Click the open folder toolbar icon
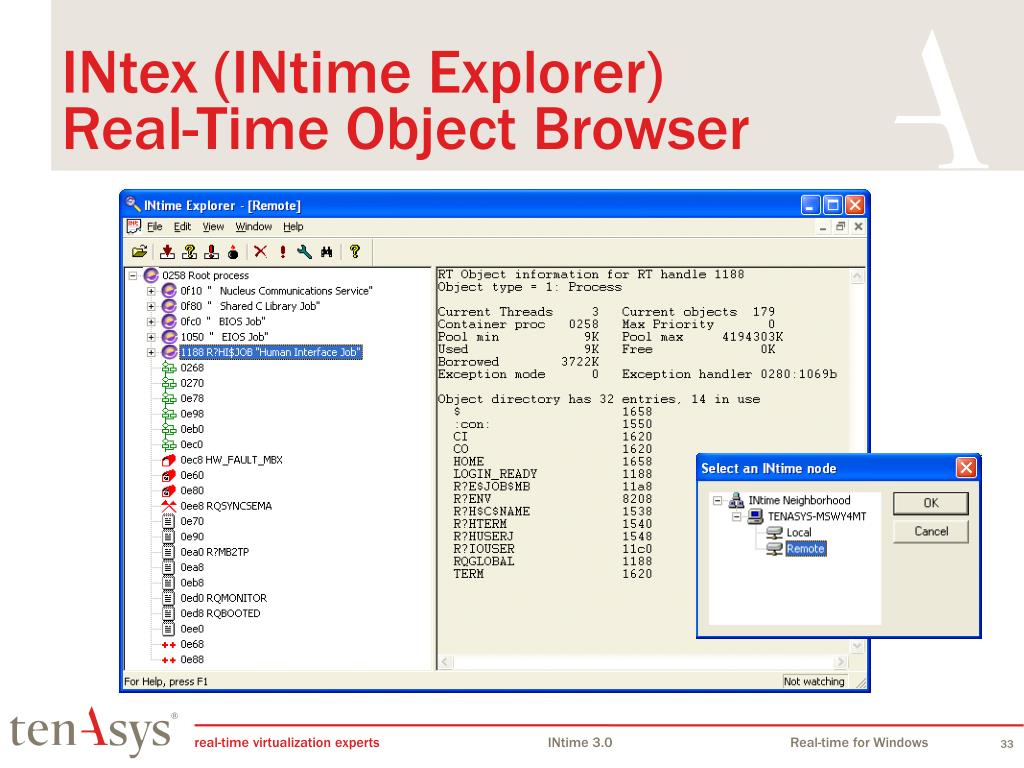This screenshot has height=768, width=1024. coord(139,252)
